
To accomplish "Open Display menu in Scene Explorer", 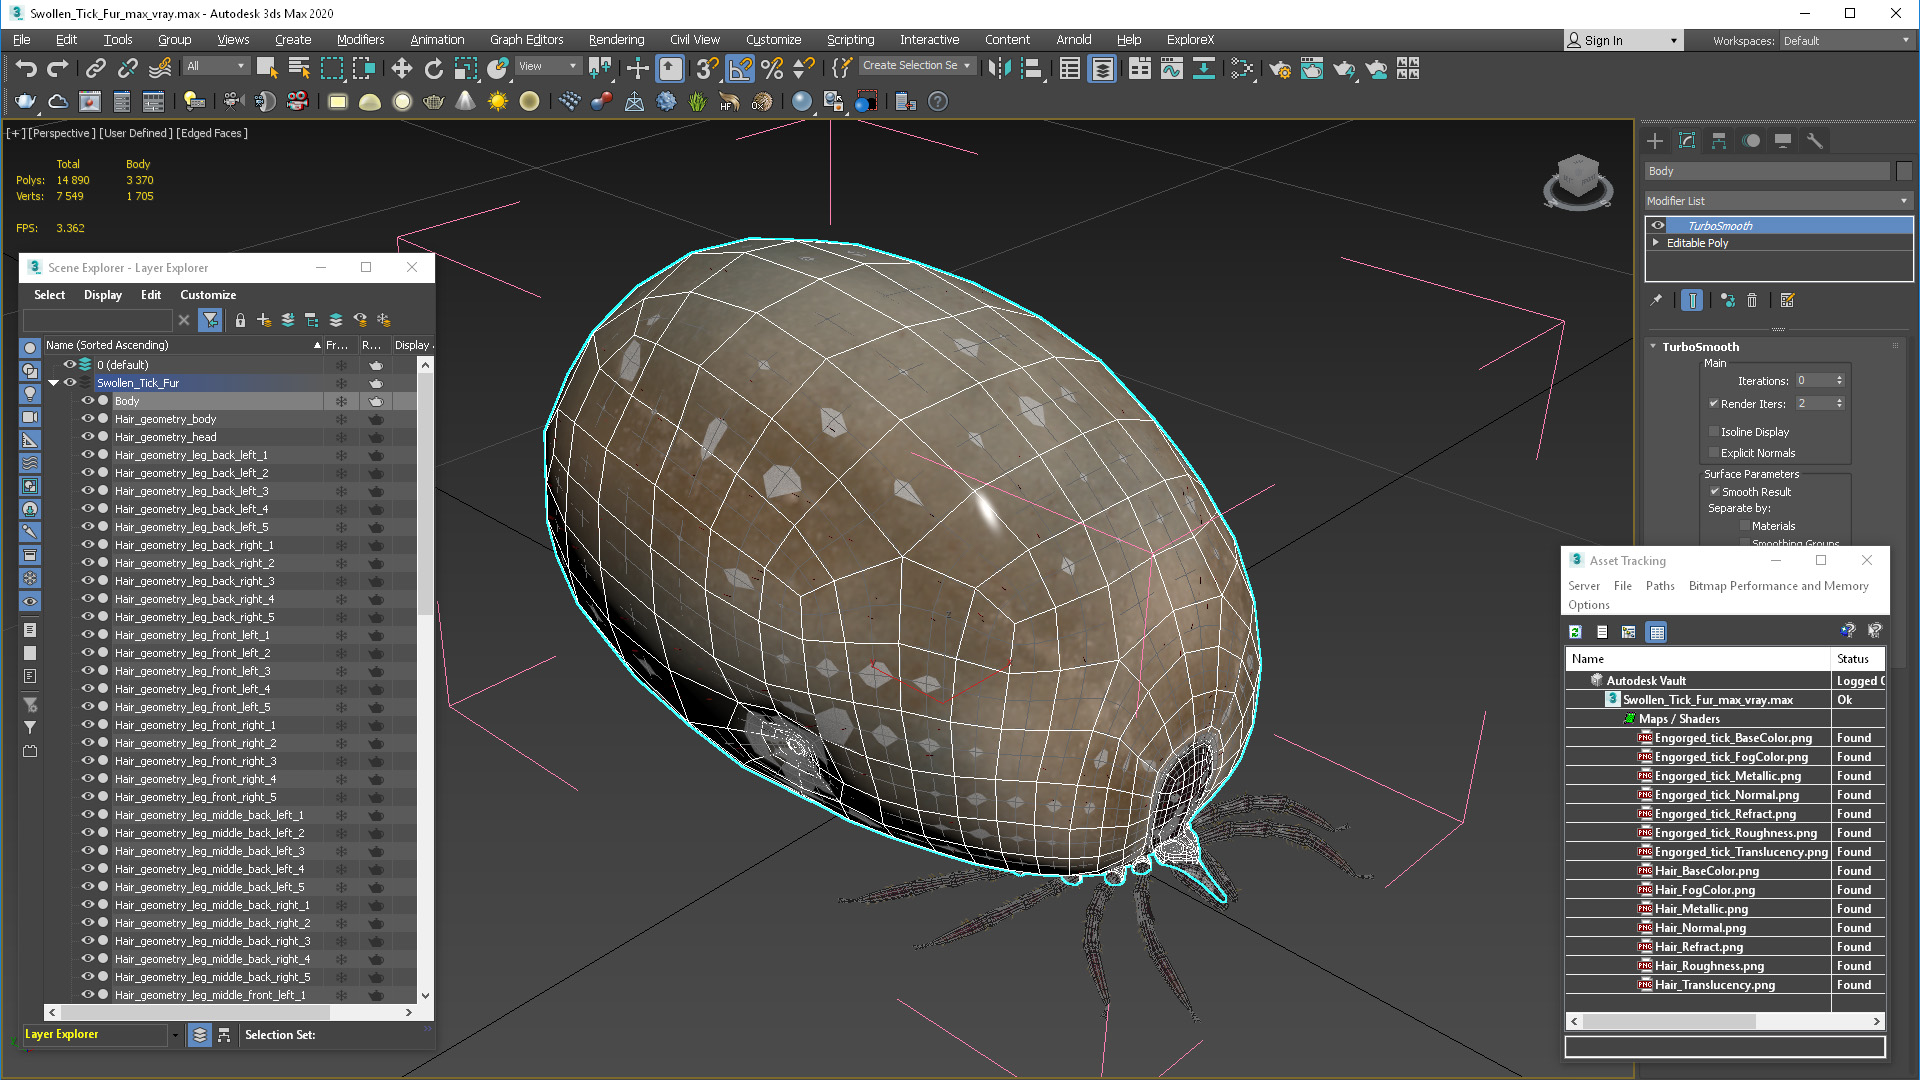I will (103, 295).
